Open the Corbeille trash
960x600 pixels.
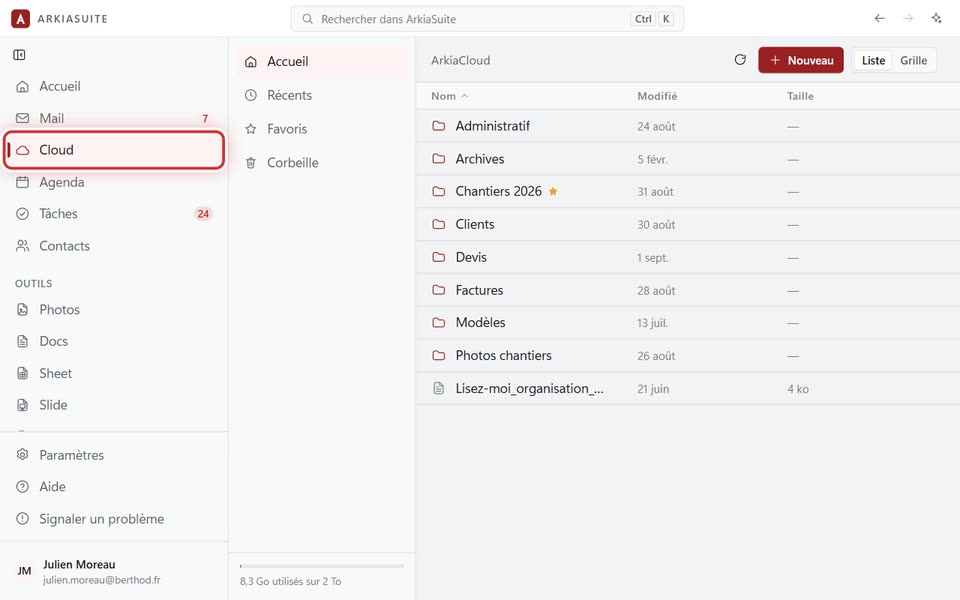[322, 162]
